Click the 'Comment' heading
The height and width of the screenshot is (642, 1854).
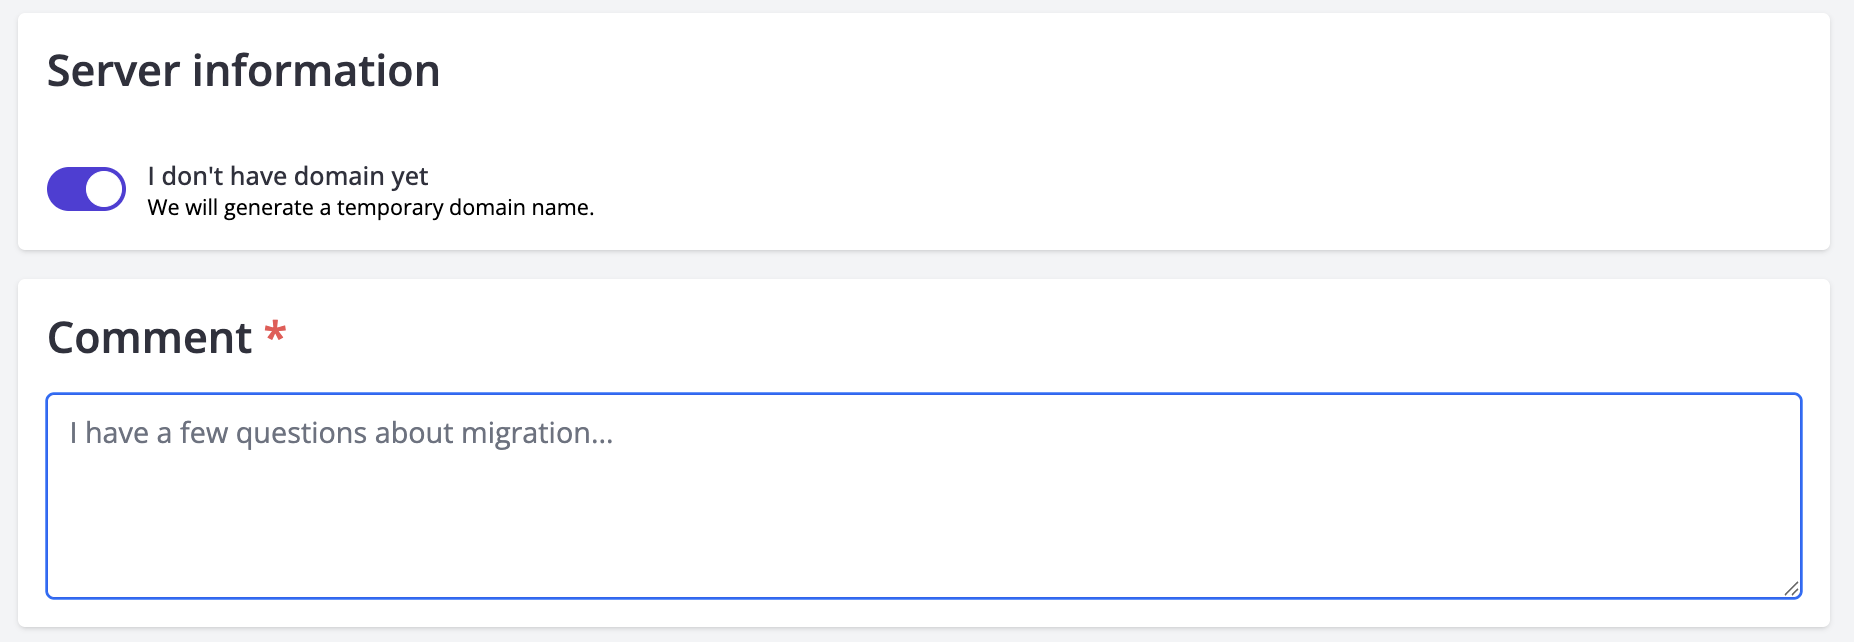pyautogui.click(x=149, y=338)
